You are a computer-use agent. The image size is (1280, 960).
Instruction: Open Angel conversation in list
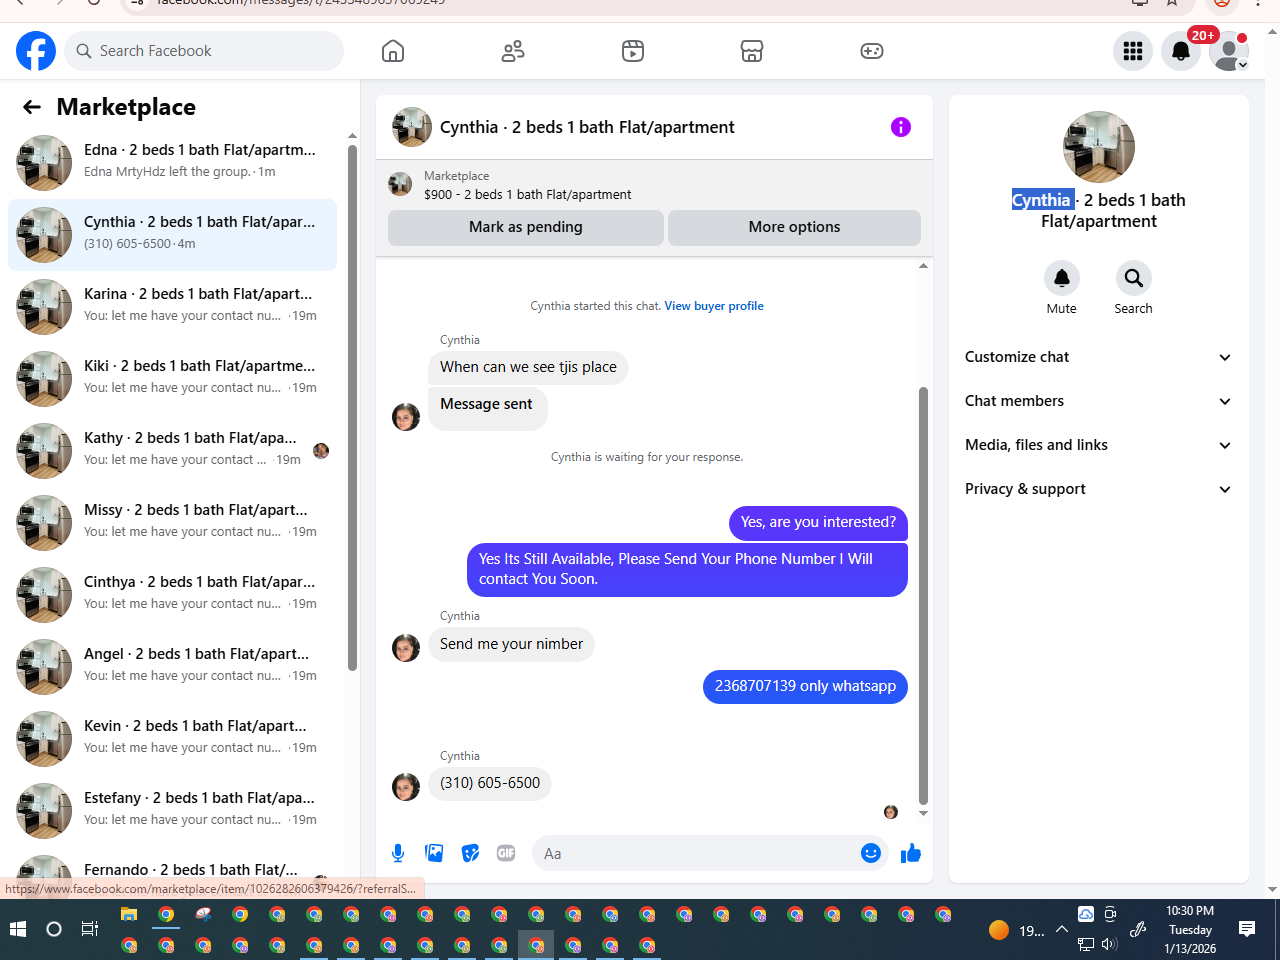(172, 666)
